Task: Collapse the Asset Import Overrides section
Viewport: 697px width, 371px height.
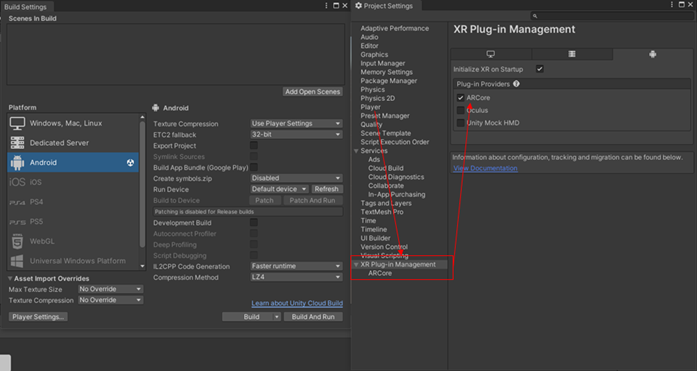Action: [10, 279]
